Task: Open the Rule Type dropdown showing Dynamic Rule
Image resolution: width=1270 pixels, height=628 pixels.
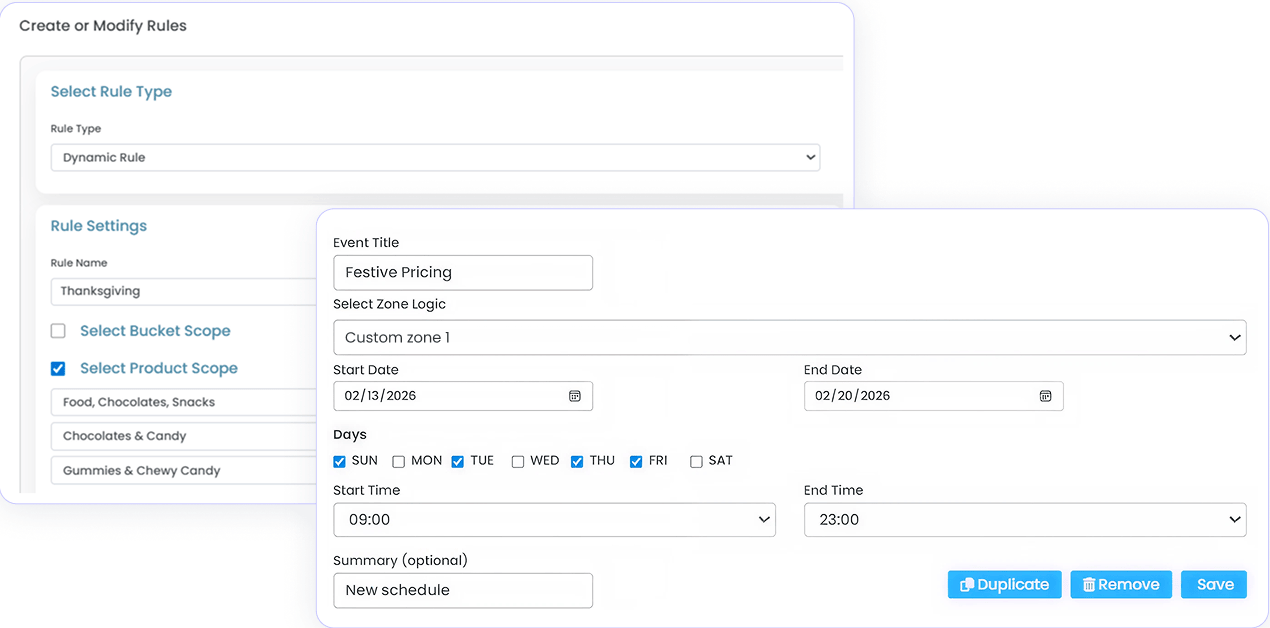Action: [x=435, y=157]
